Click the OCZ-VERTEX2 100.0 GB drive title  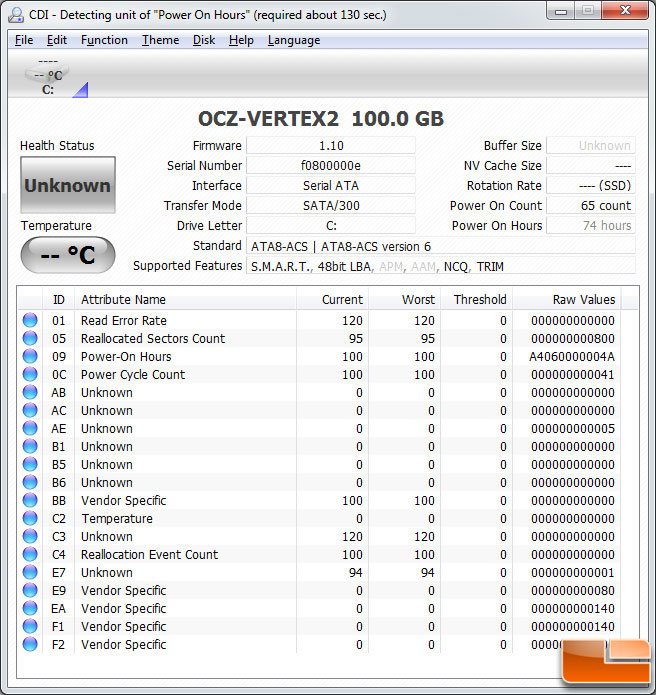click(320, 119)
